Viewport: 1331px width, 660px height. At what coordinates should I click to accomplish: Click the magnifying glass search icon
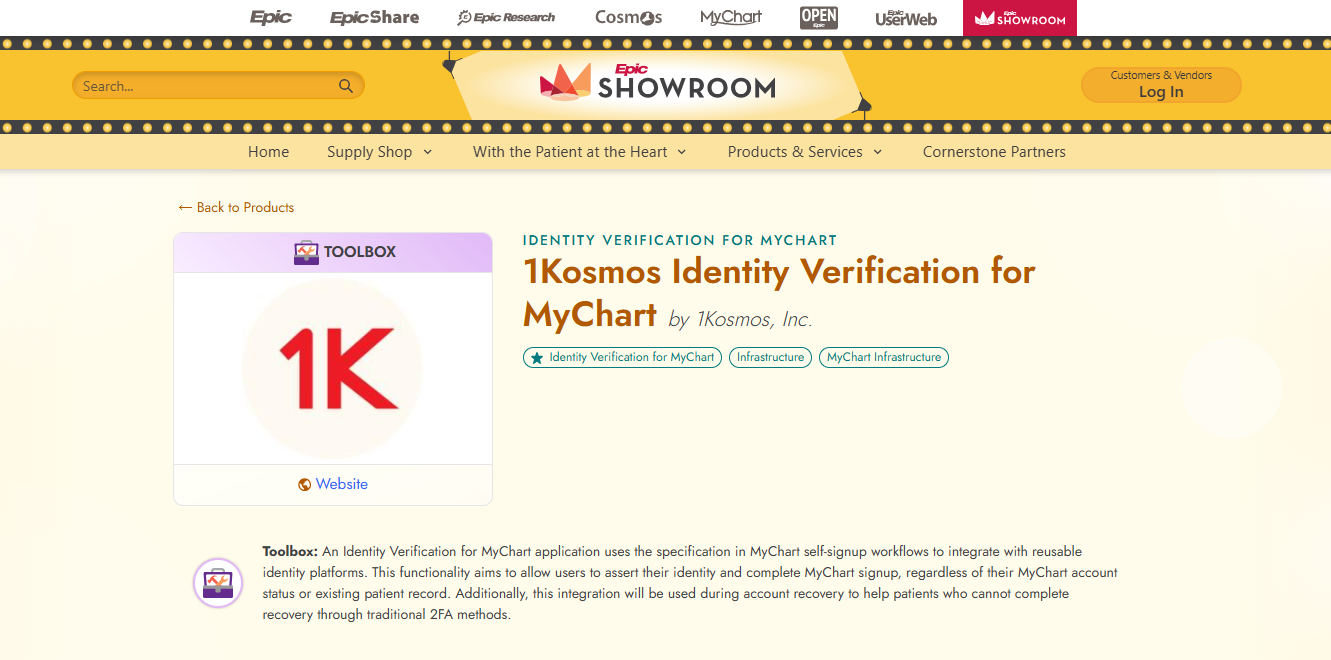pyautogui.click(x=346, y=86)
